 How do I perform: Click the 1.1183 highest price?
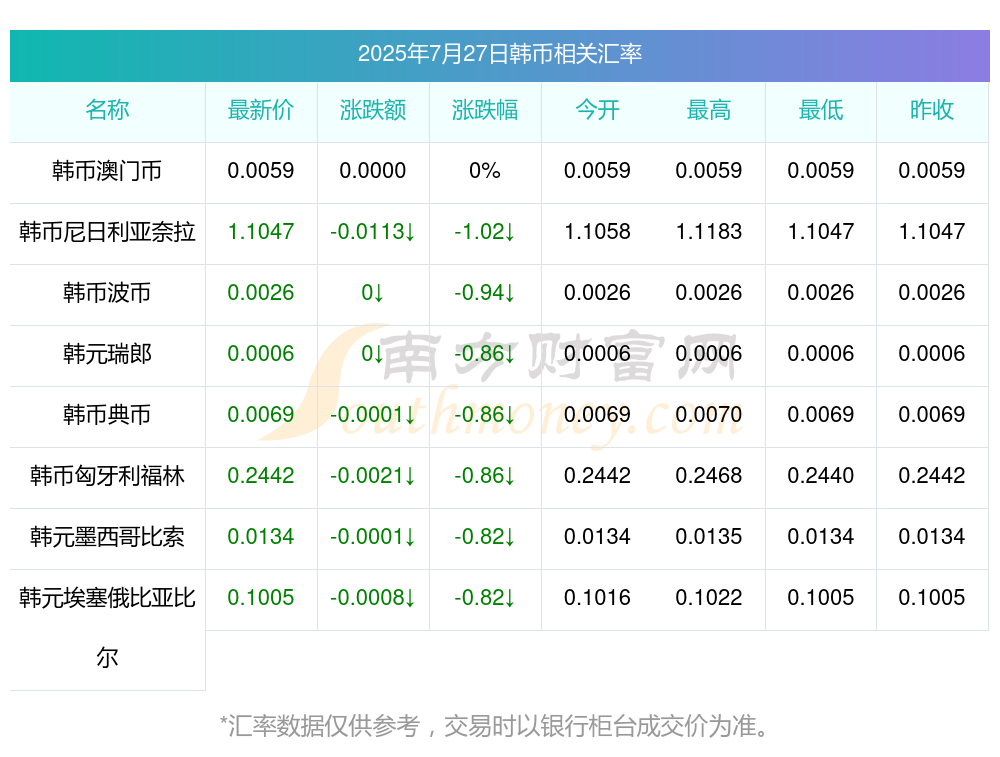coord(709,232)
